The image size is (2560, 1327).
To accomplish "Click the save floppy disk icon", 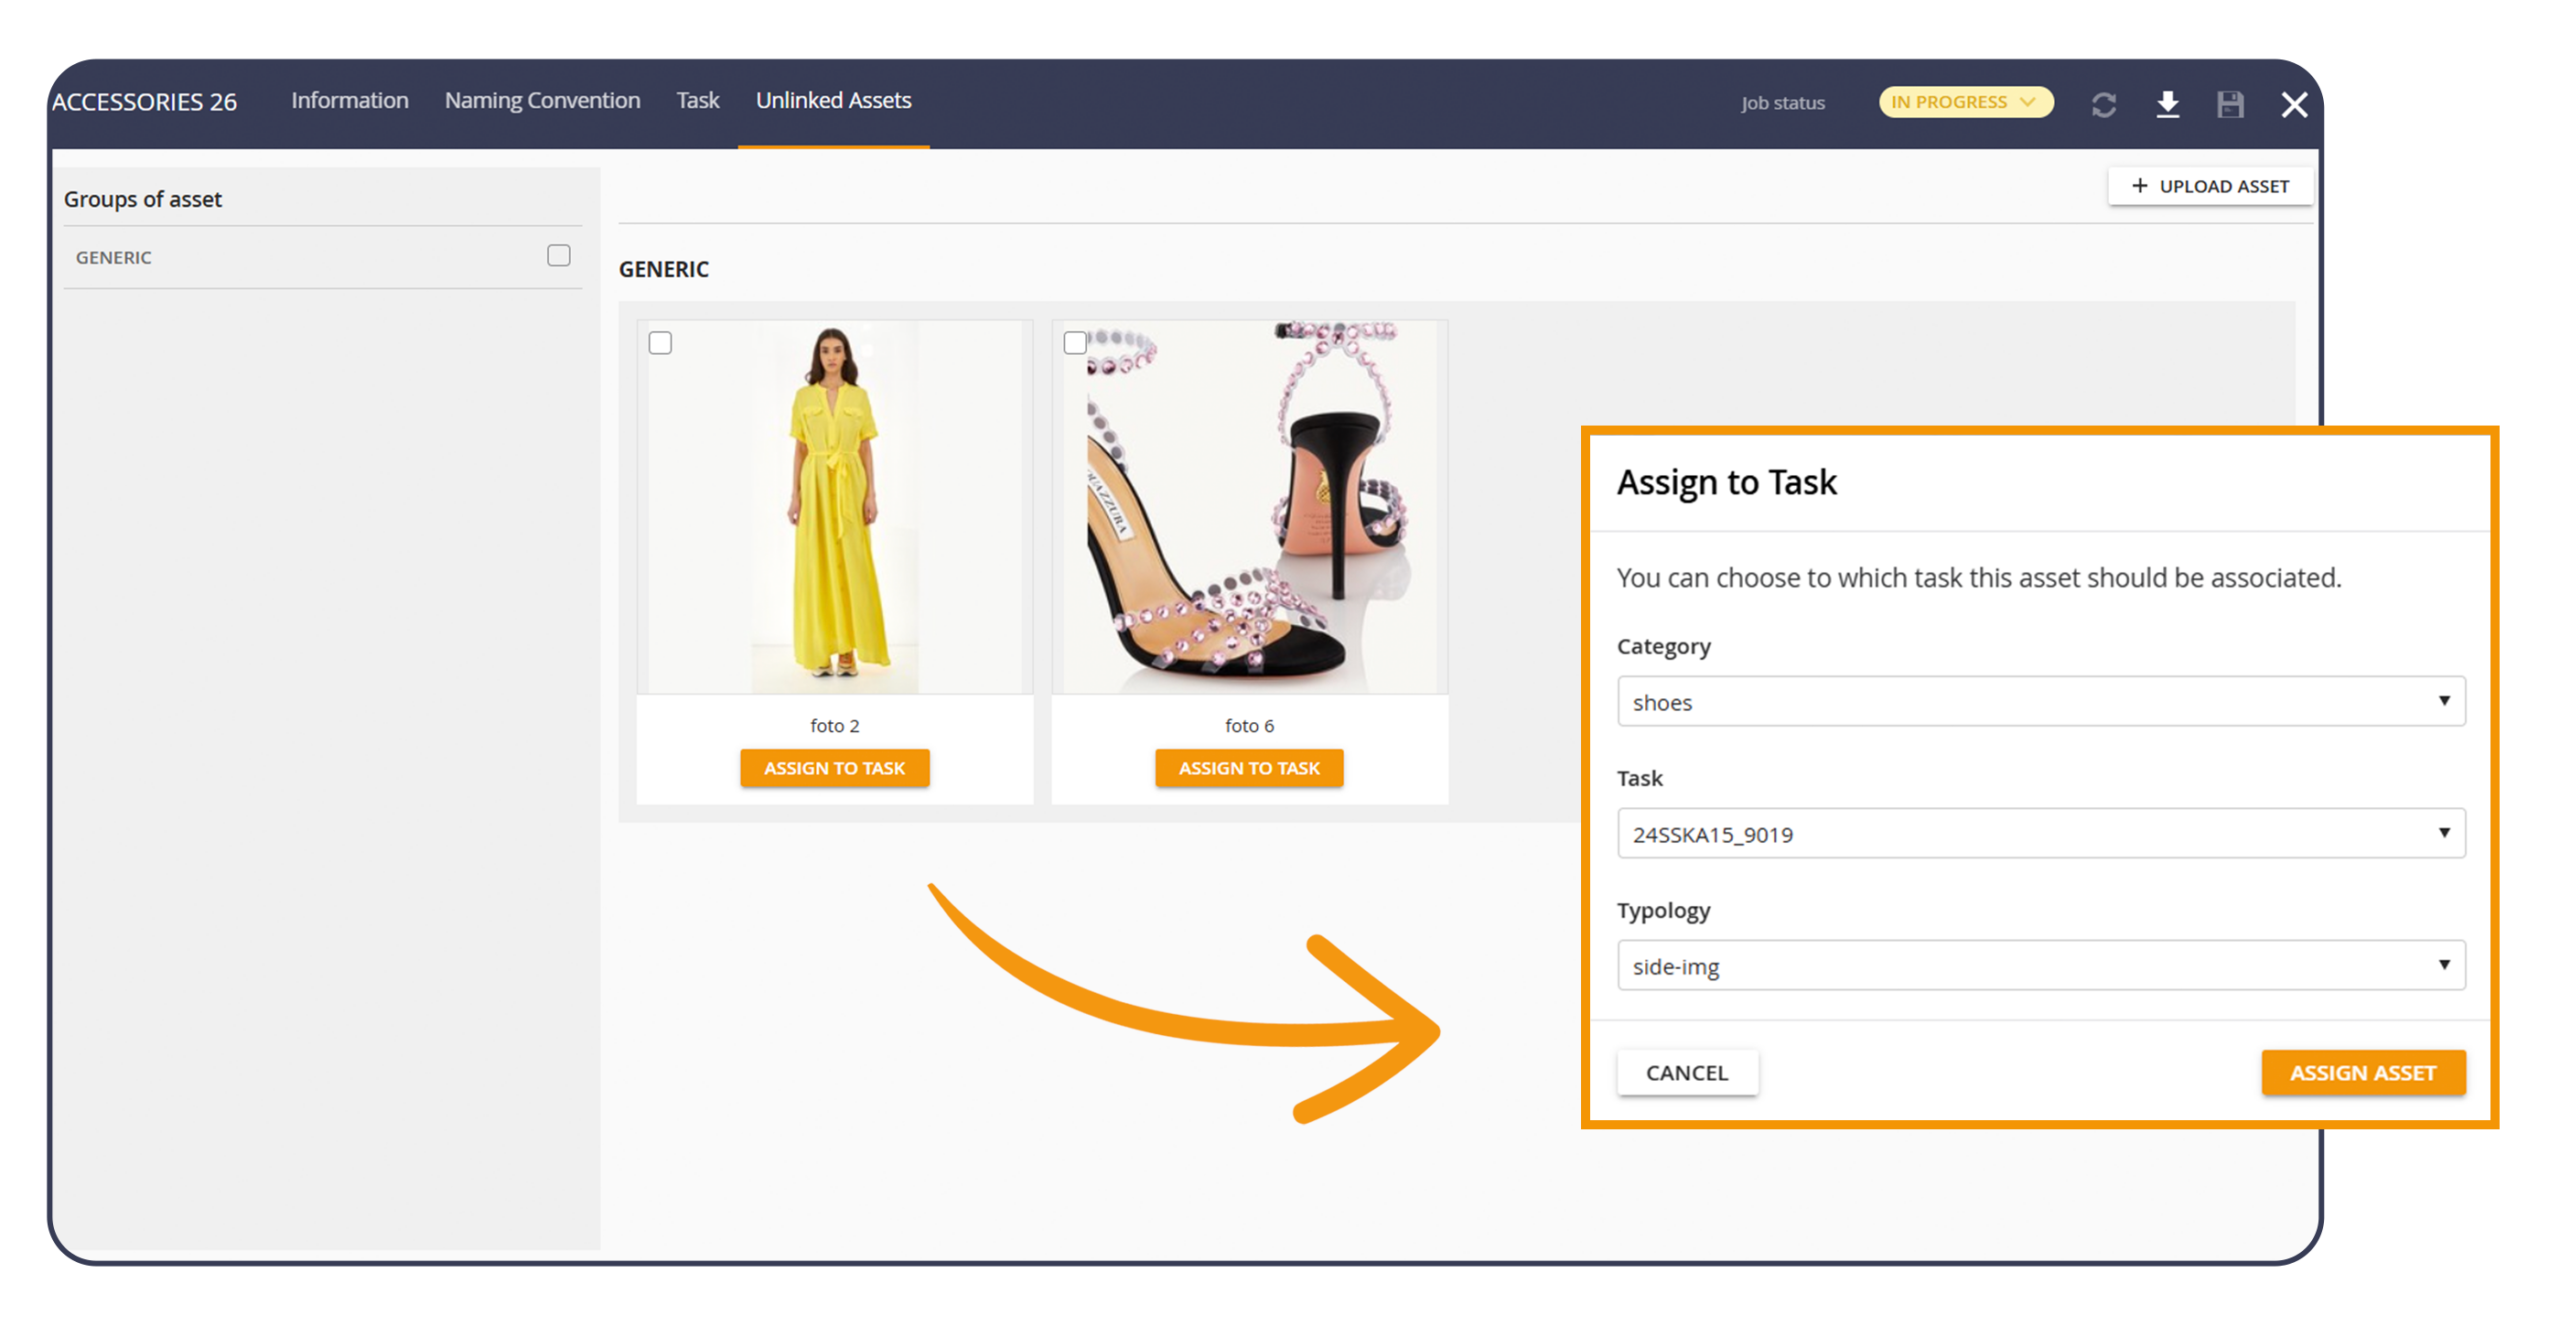I will [x=2230, y=105].
